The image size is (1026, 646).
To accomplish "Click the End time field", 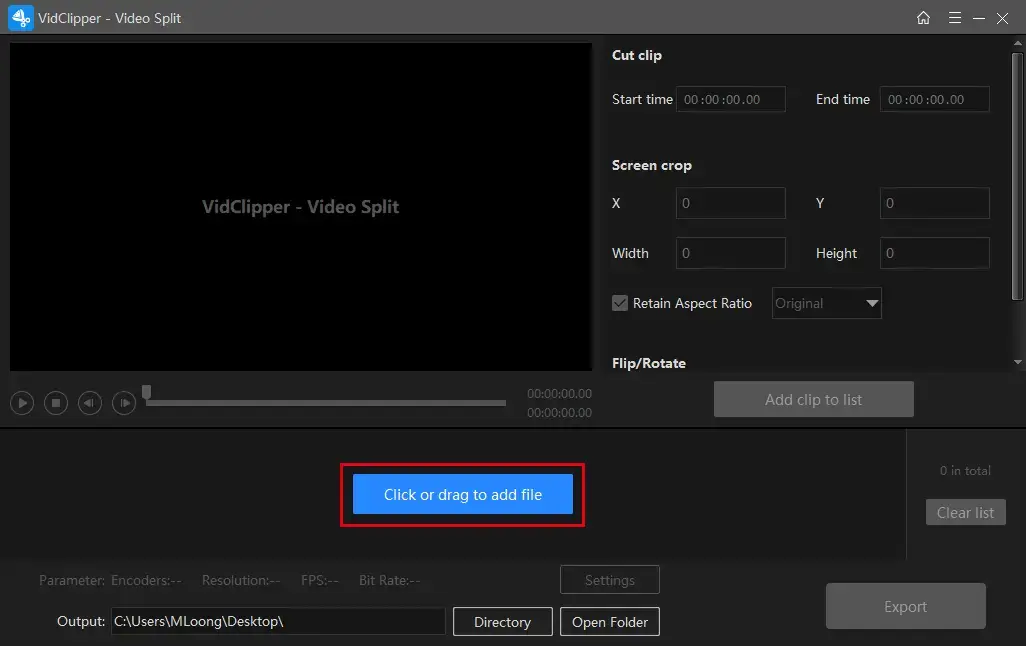I will click(934, 99).
